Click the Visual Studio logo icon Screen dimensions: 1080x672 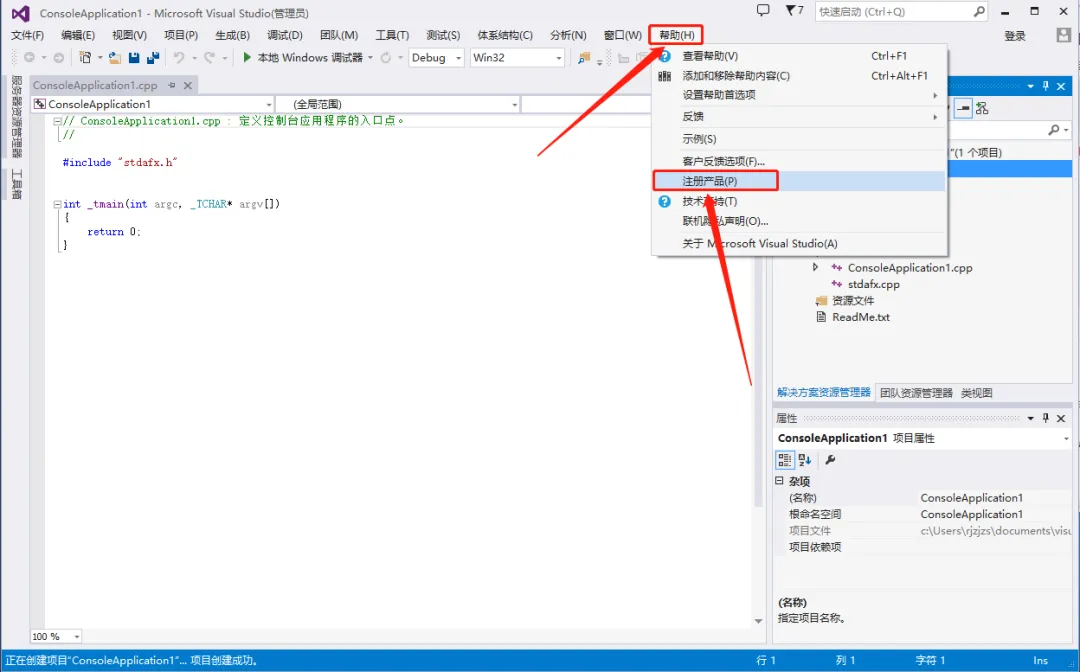20,13
